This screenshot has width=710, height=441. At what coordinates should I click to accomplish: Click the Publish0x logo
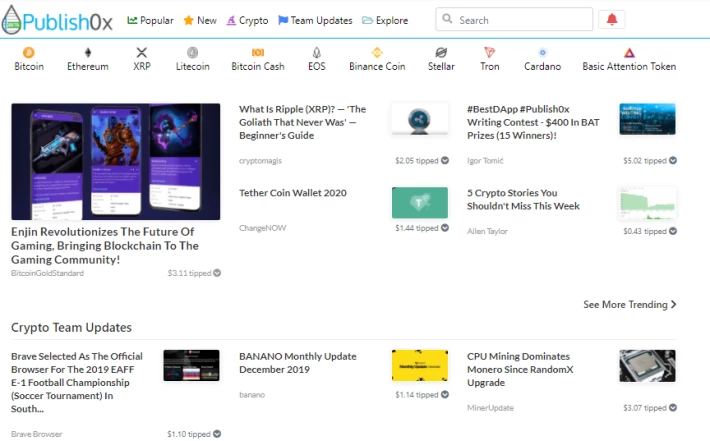(x=57, y=20)
